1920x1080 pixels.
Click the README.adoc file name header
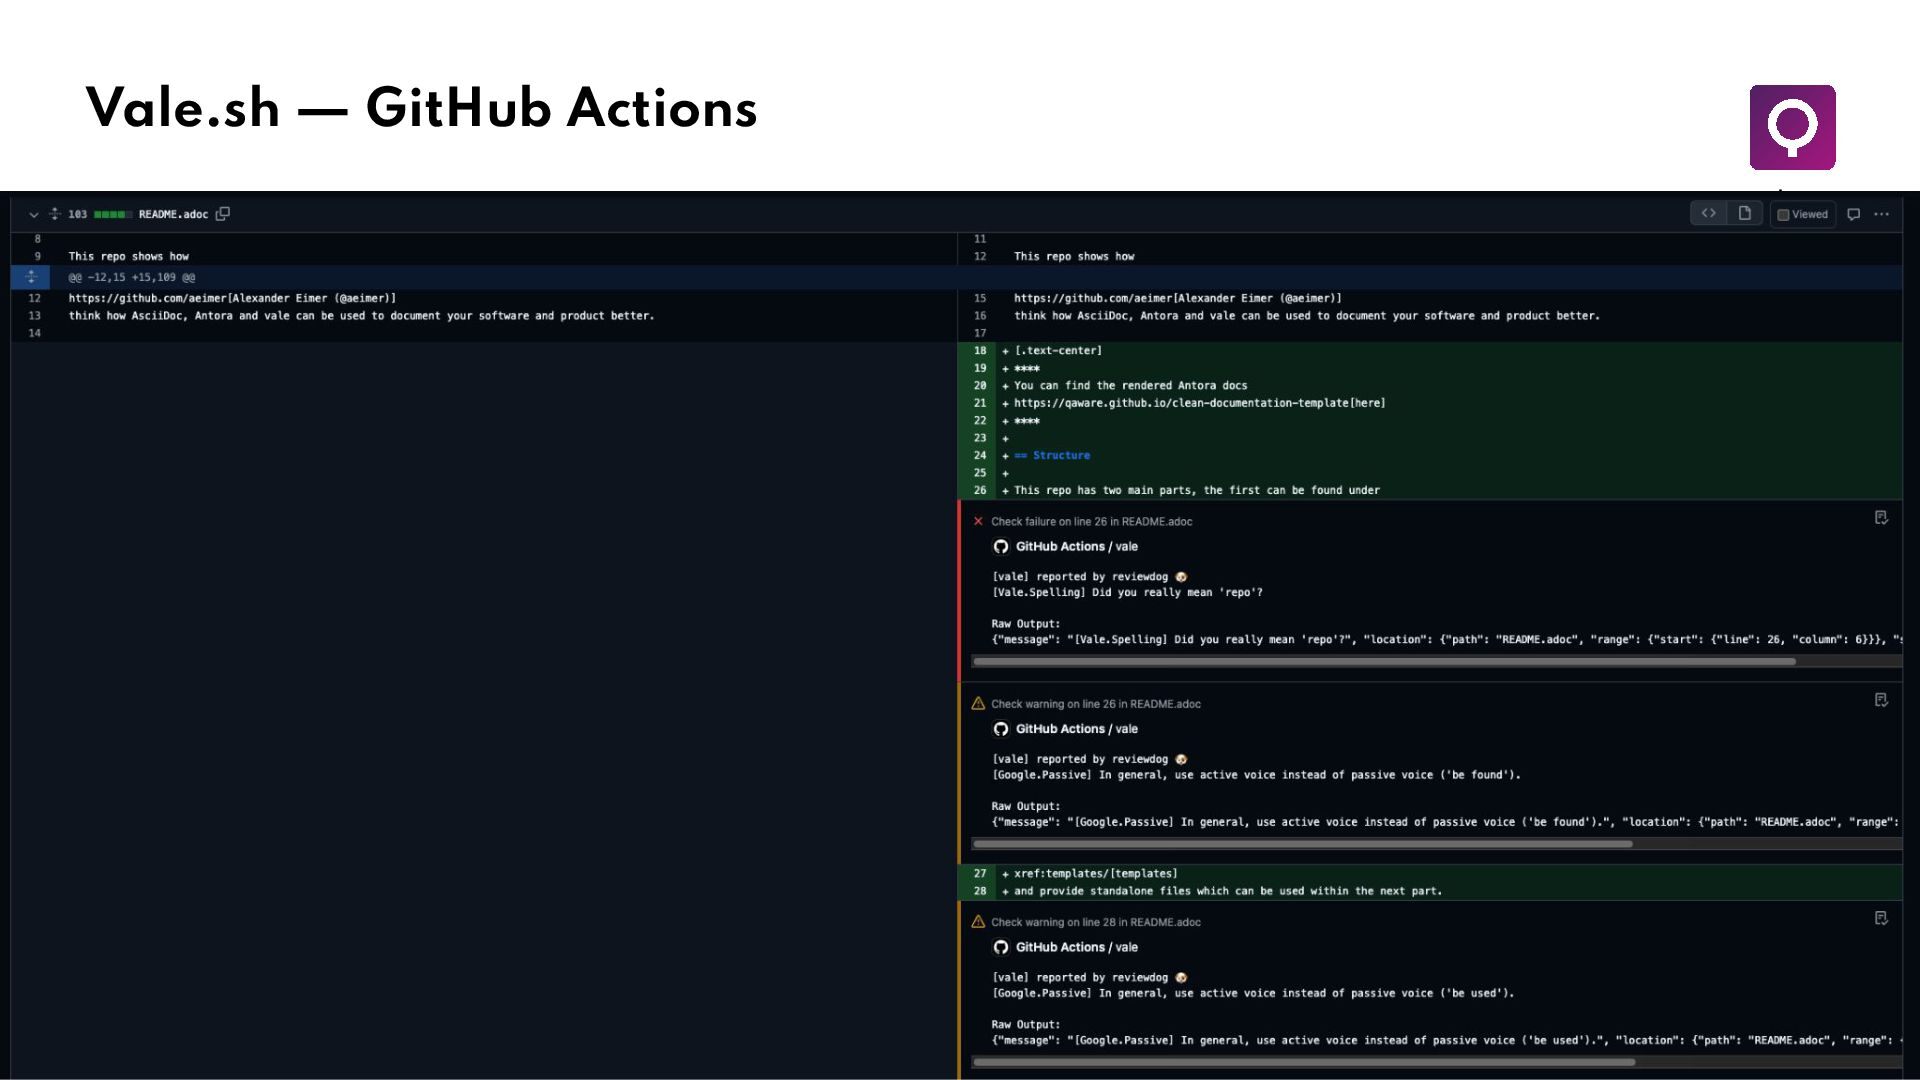click(173, 214)
